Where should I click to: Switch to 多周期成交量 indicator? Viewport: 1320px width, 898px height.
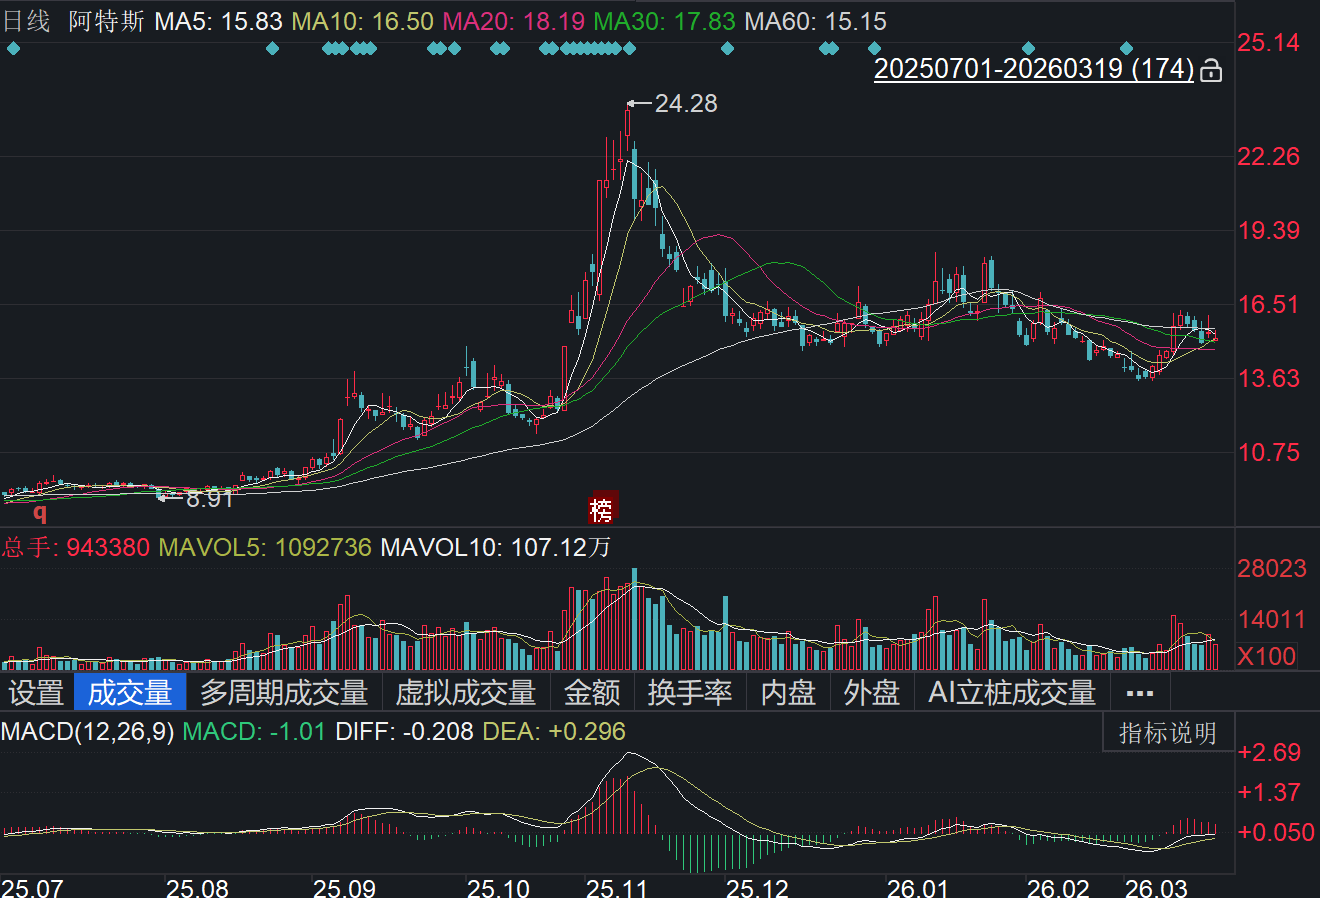[x=284, y=692]
